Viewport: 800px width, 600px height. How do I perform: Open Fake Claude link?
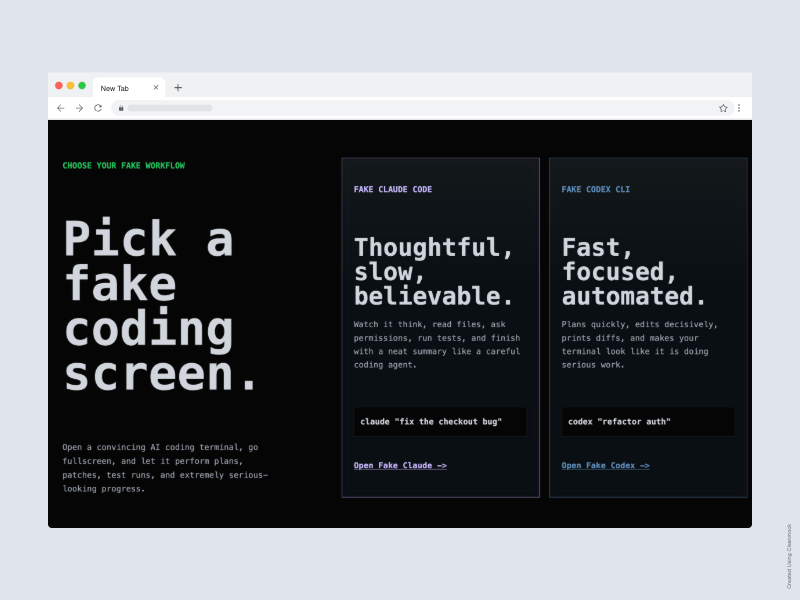tap(400, 465)
